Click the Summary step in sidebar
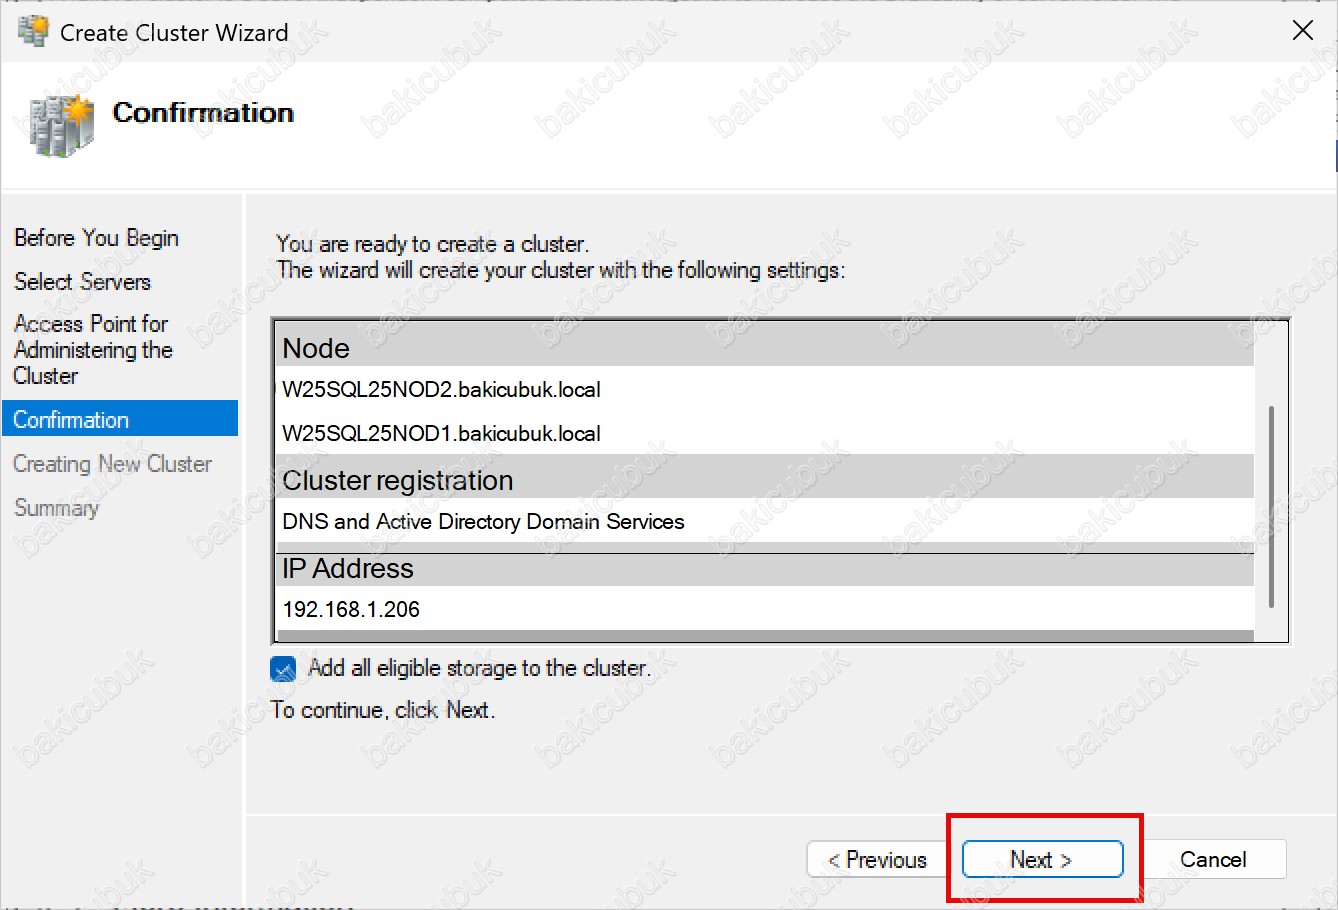1338x910 pixels. coord(56,508)
